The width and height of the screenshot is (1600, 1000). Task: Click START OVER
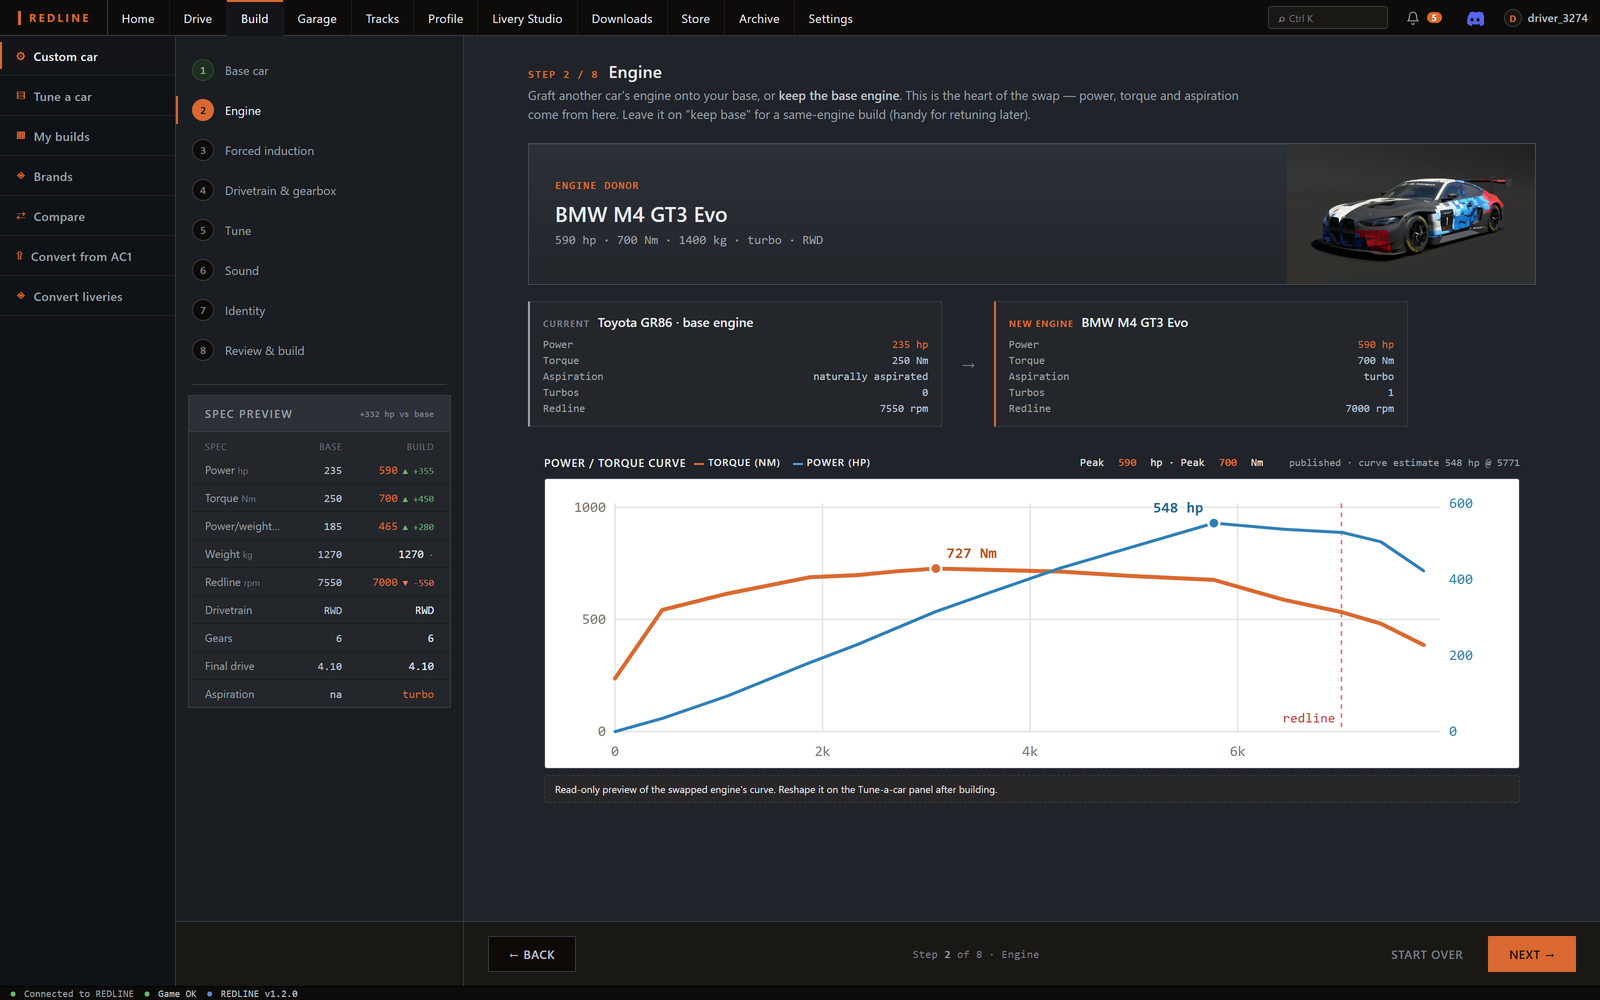pyautogui.click(x=1427, y=955)
